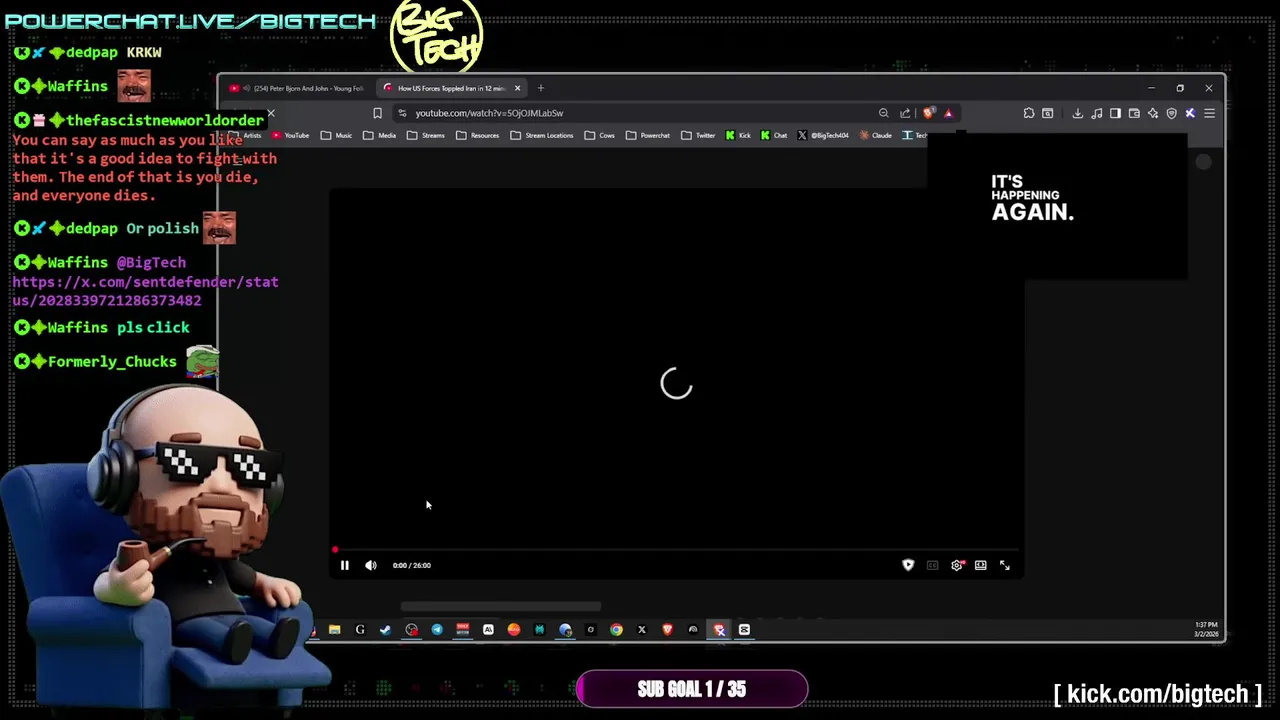Image resolution: width=1280 pixels, height=720 pixels.
Task: Enter fullscreen mode in the video player
Action: pos(1005,566)
